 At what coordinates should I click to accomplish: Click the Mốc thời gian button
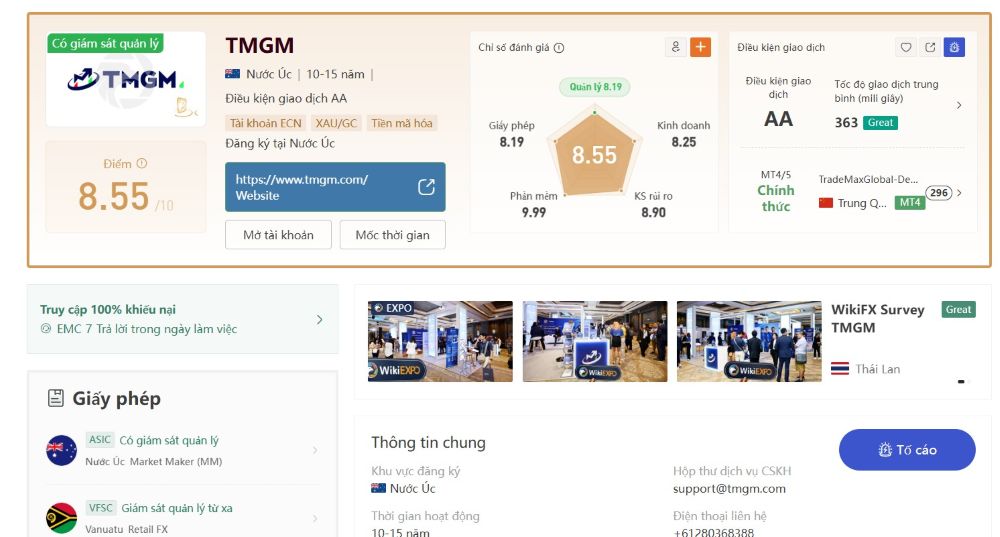tap(392, 235)
